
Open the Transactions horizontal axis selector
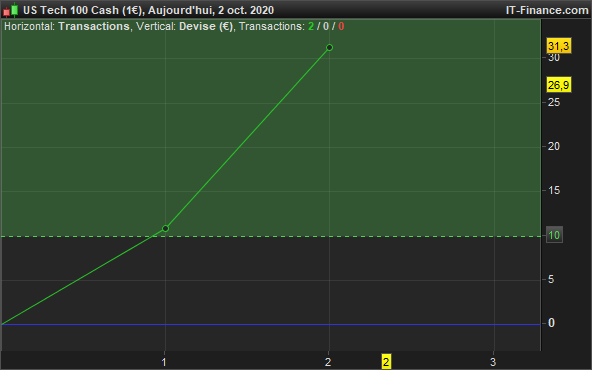coord(94,26)
